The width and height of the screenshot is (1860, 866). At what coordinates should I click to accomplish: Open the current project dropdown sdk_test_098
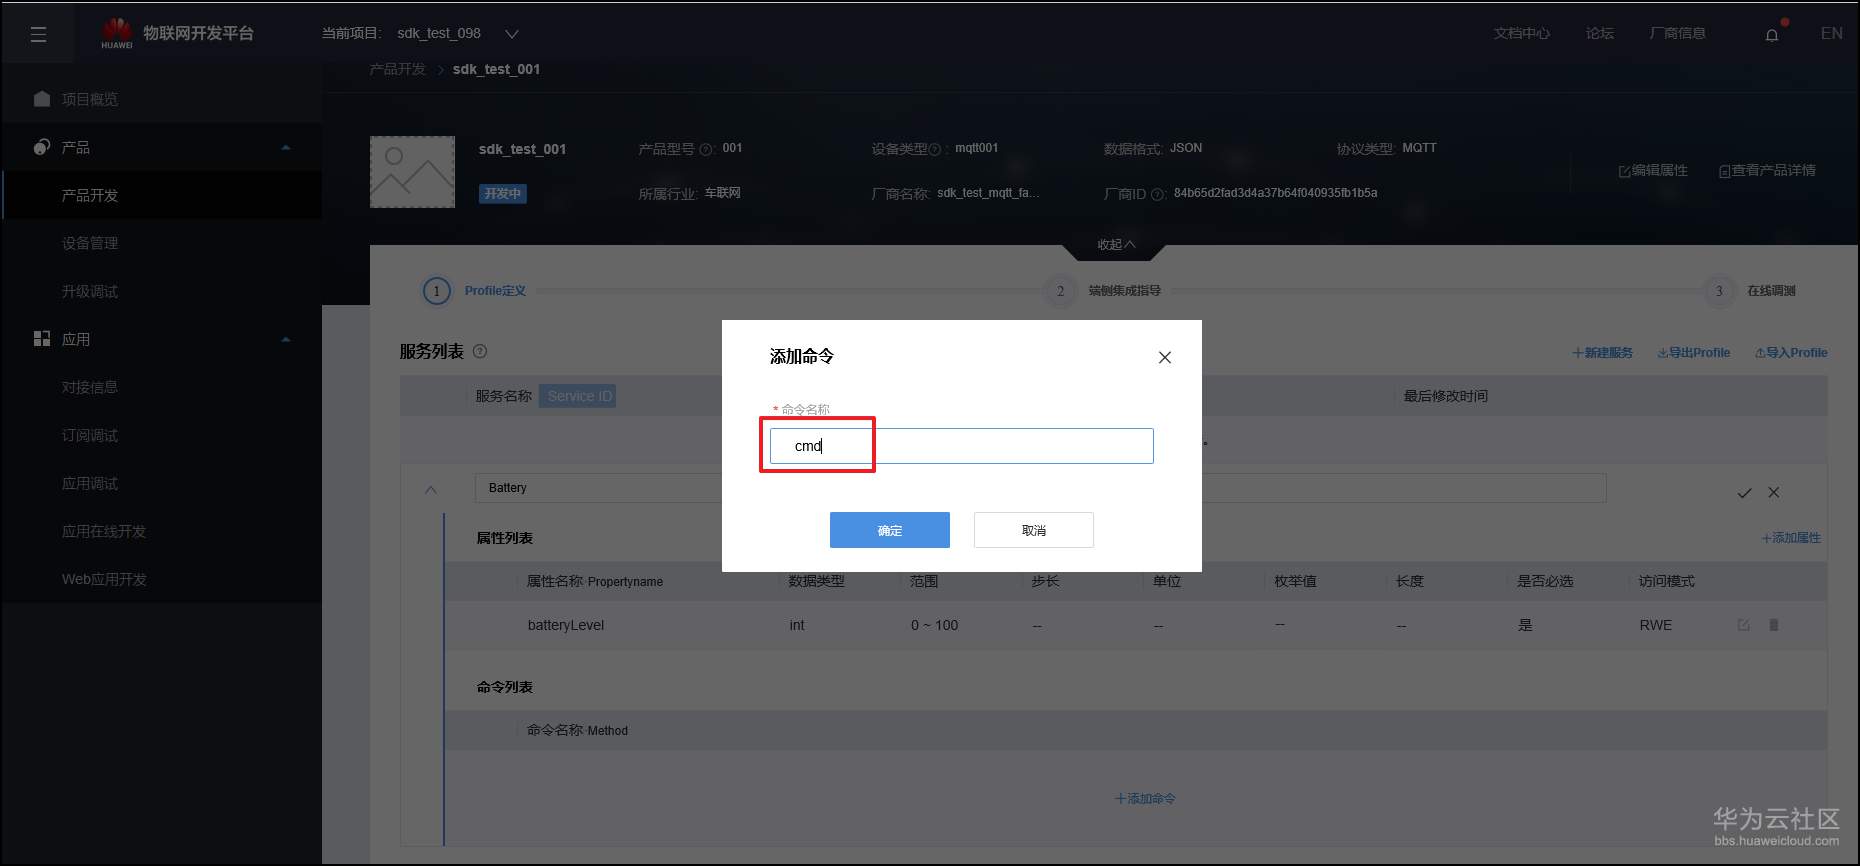tap(458, 34)
